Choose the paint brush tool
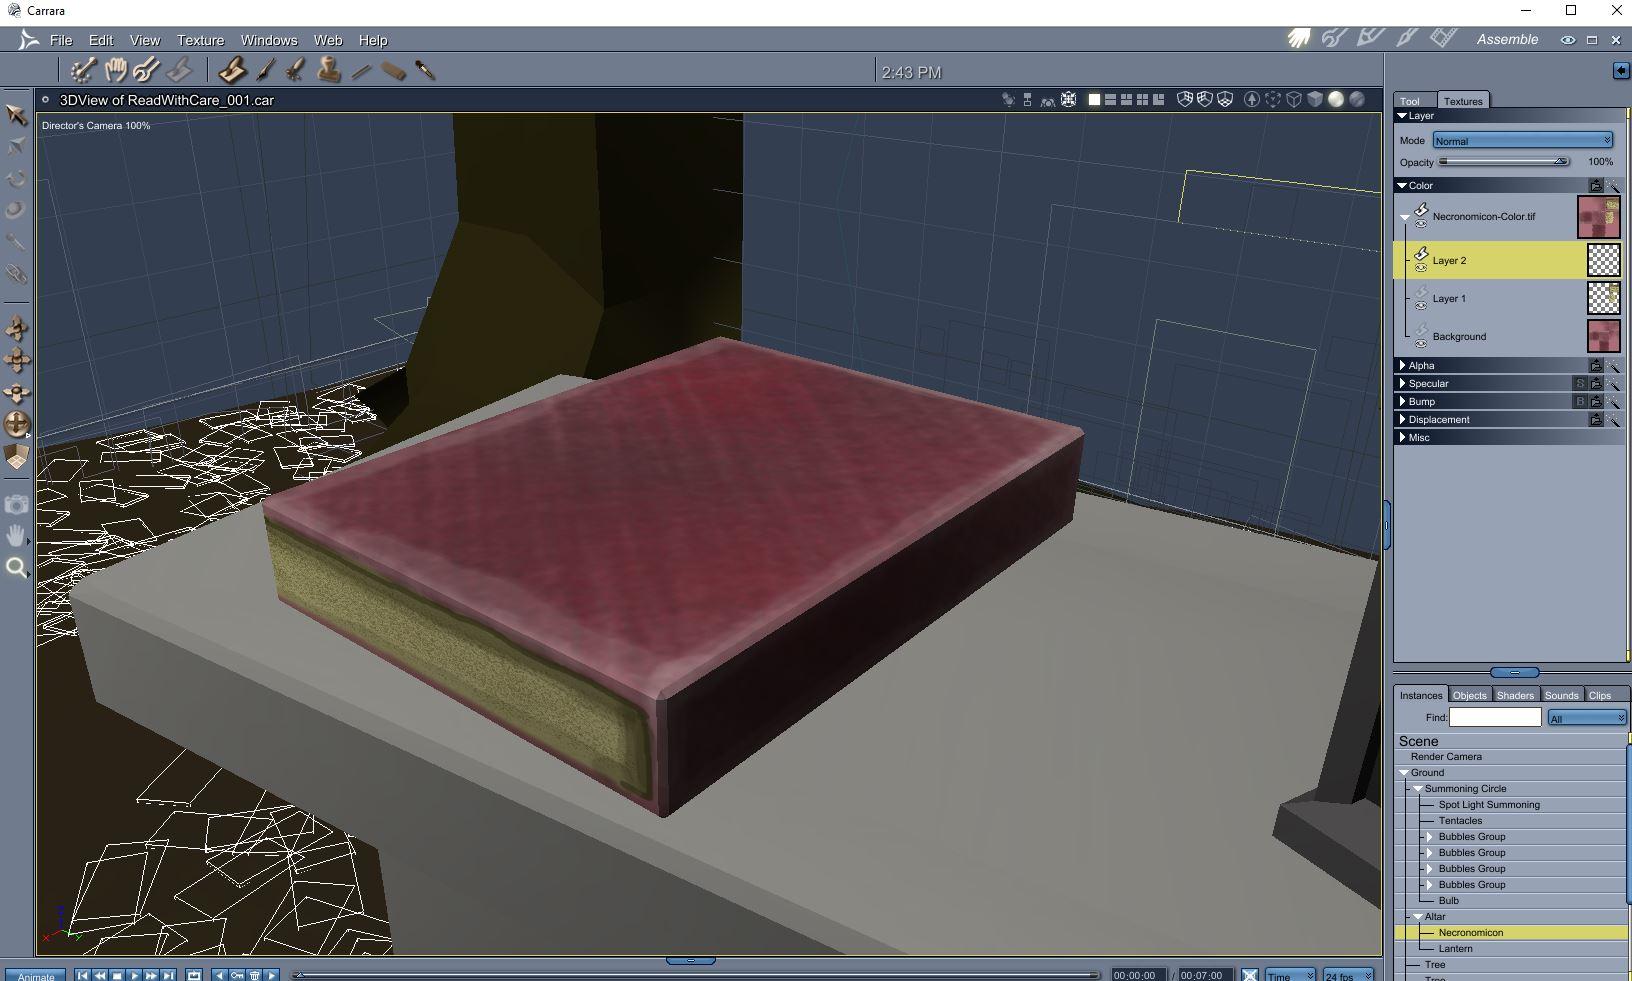 coord(265,70)
